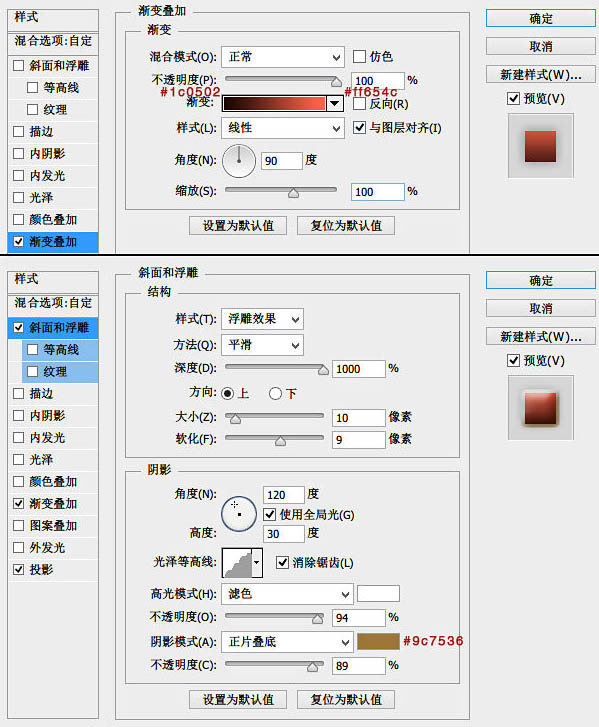The width and height of the screenshot is (599, 727).
Task: Click 确定 in the gradient overlay dialog
Action: 541,19
